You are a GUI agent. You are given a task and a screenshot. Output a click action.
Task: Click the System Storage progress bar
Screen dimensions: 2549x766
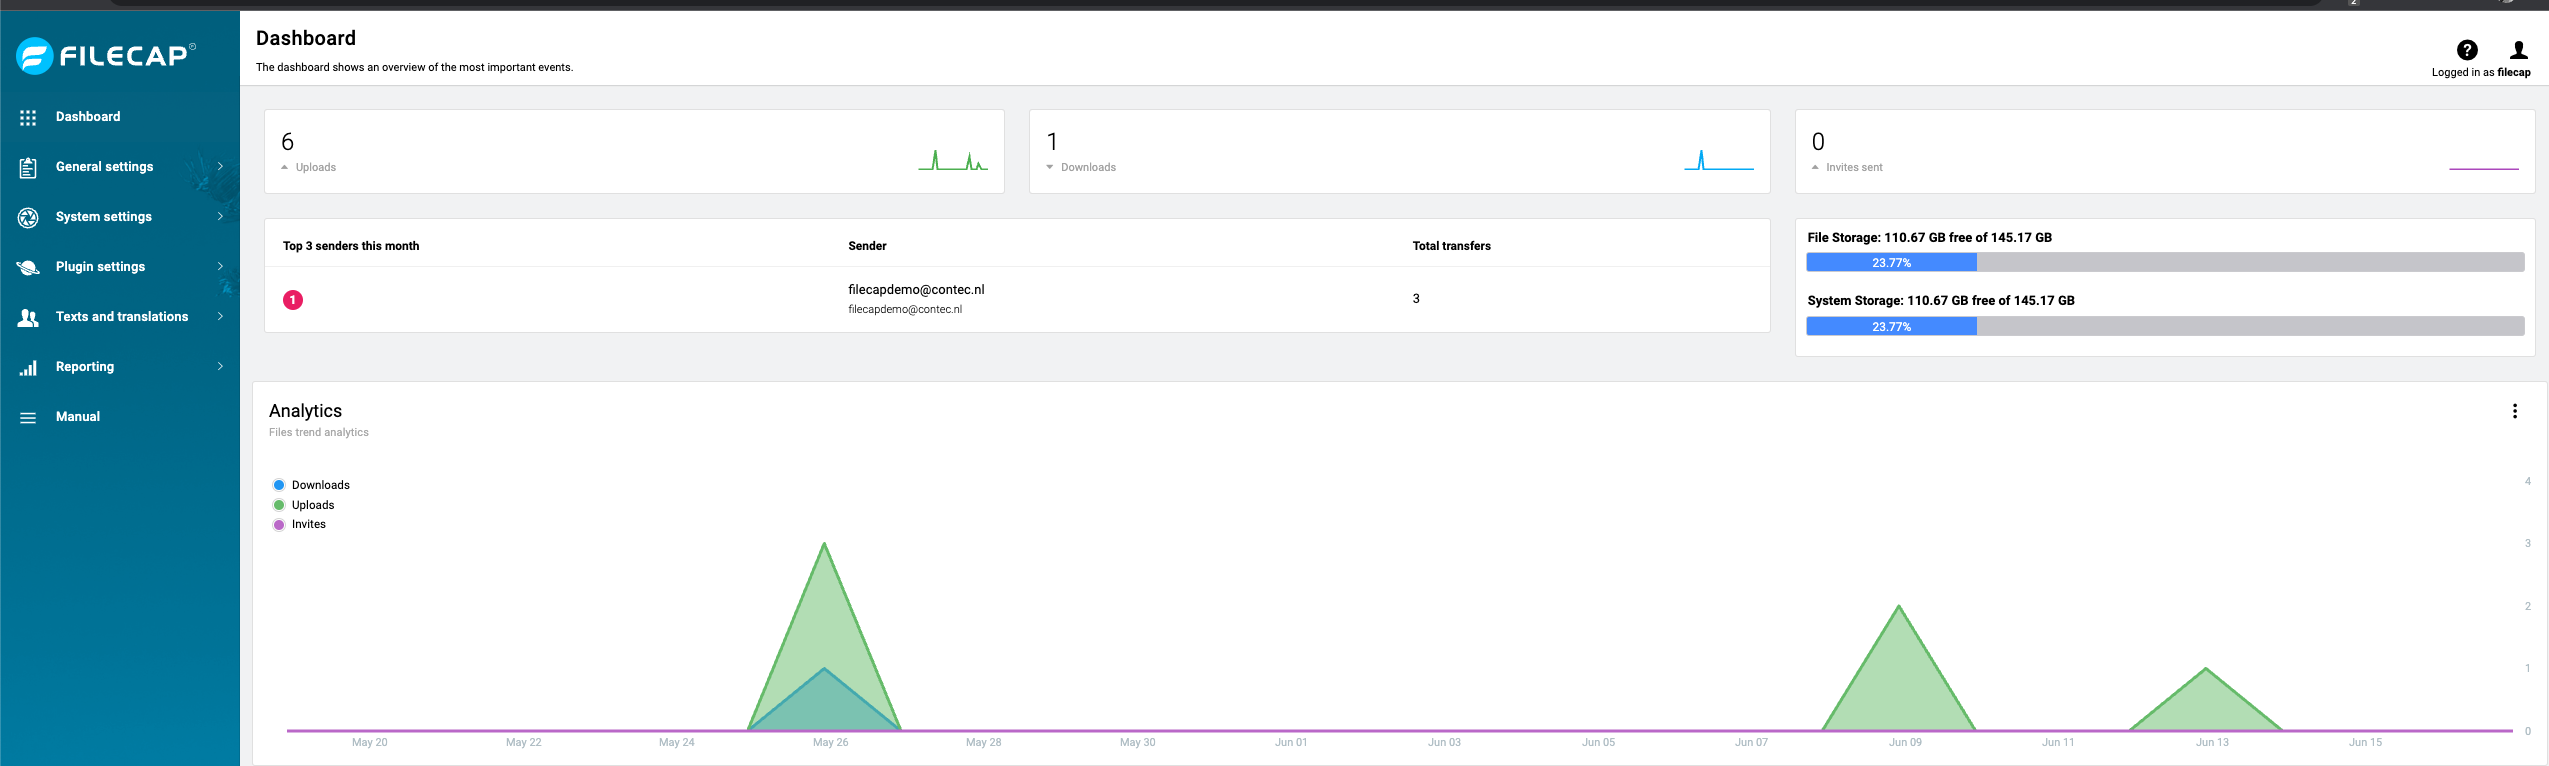tap(2165, 326)
